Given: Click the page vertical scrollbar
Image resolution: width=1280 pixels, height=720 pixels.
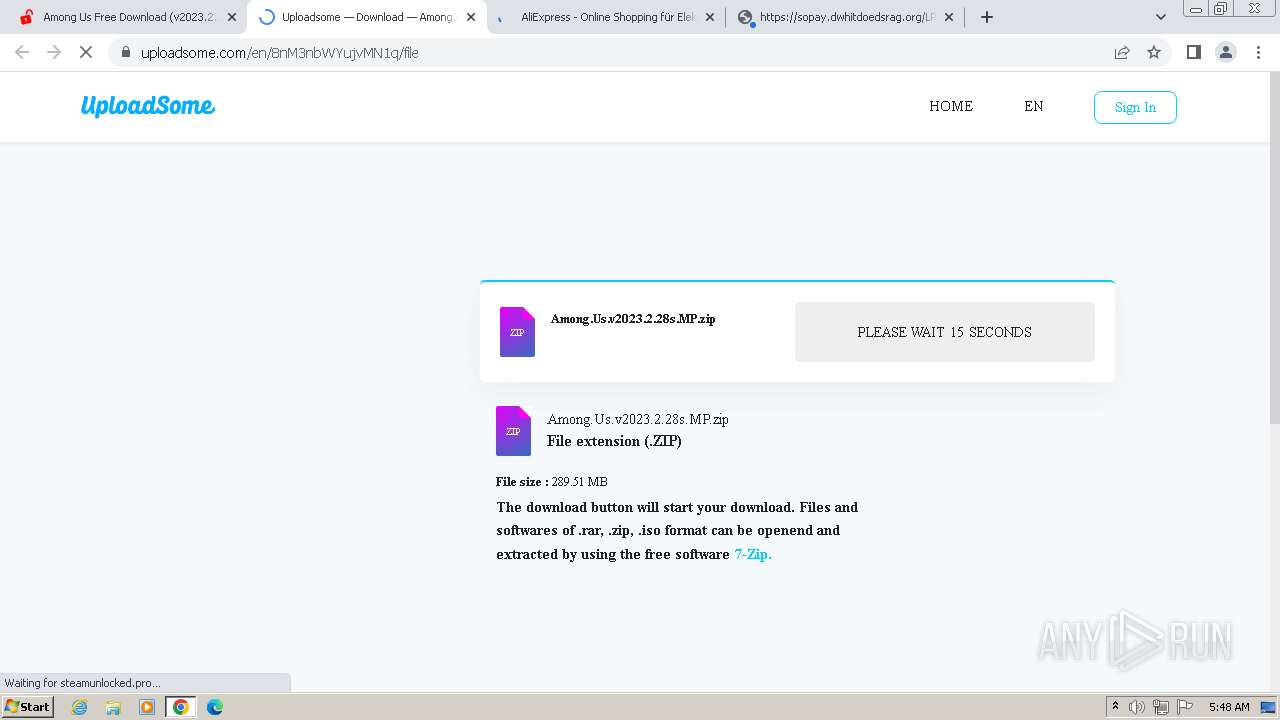Looking at the screenshot, I should click(1274, 250).
